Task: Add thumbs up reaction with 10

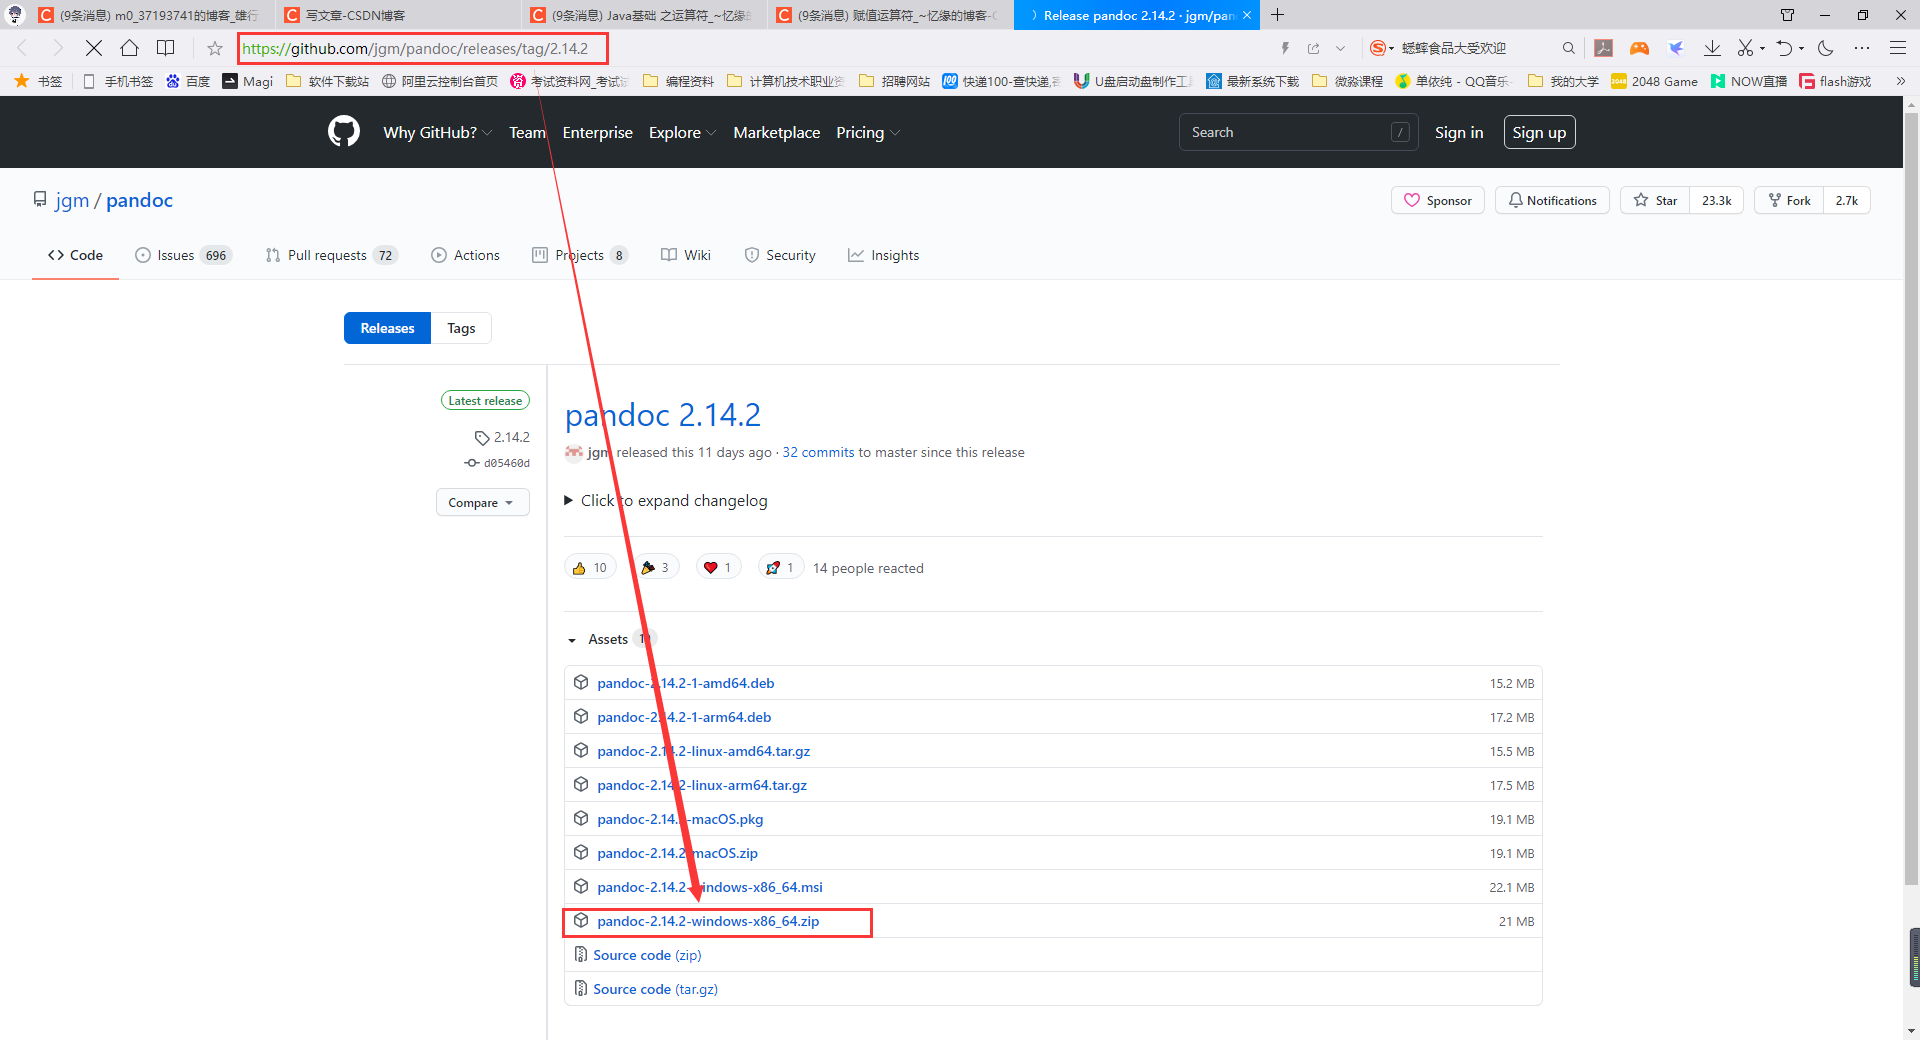Action: point(590,567)
